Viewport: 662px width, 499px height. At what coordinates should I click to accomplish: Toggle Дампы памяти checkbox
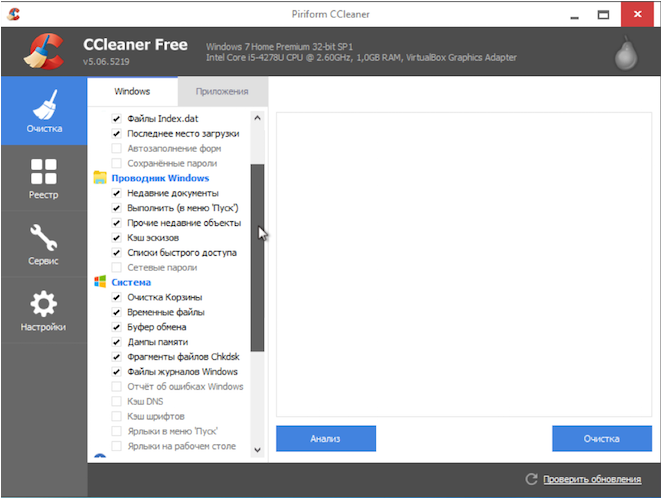click(117, 342)
